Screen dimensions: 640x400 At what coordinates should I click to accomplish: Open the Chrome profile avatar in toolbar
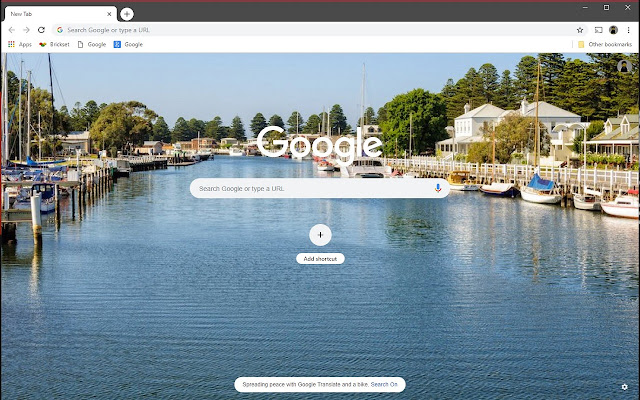click(613, 30)
